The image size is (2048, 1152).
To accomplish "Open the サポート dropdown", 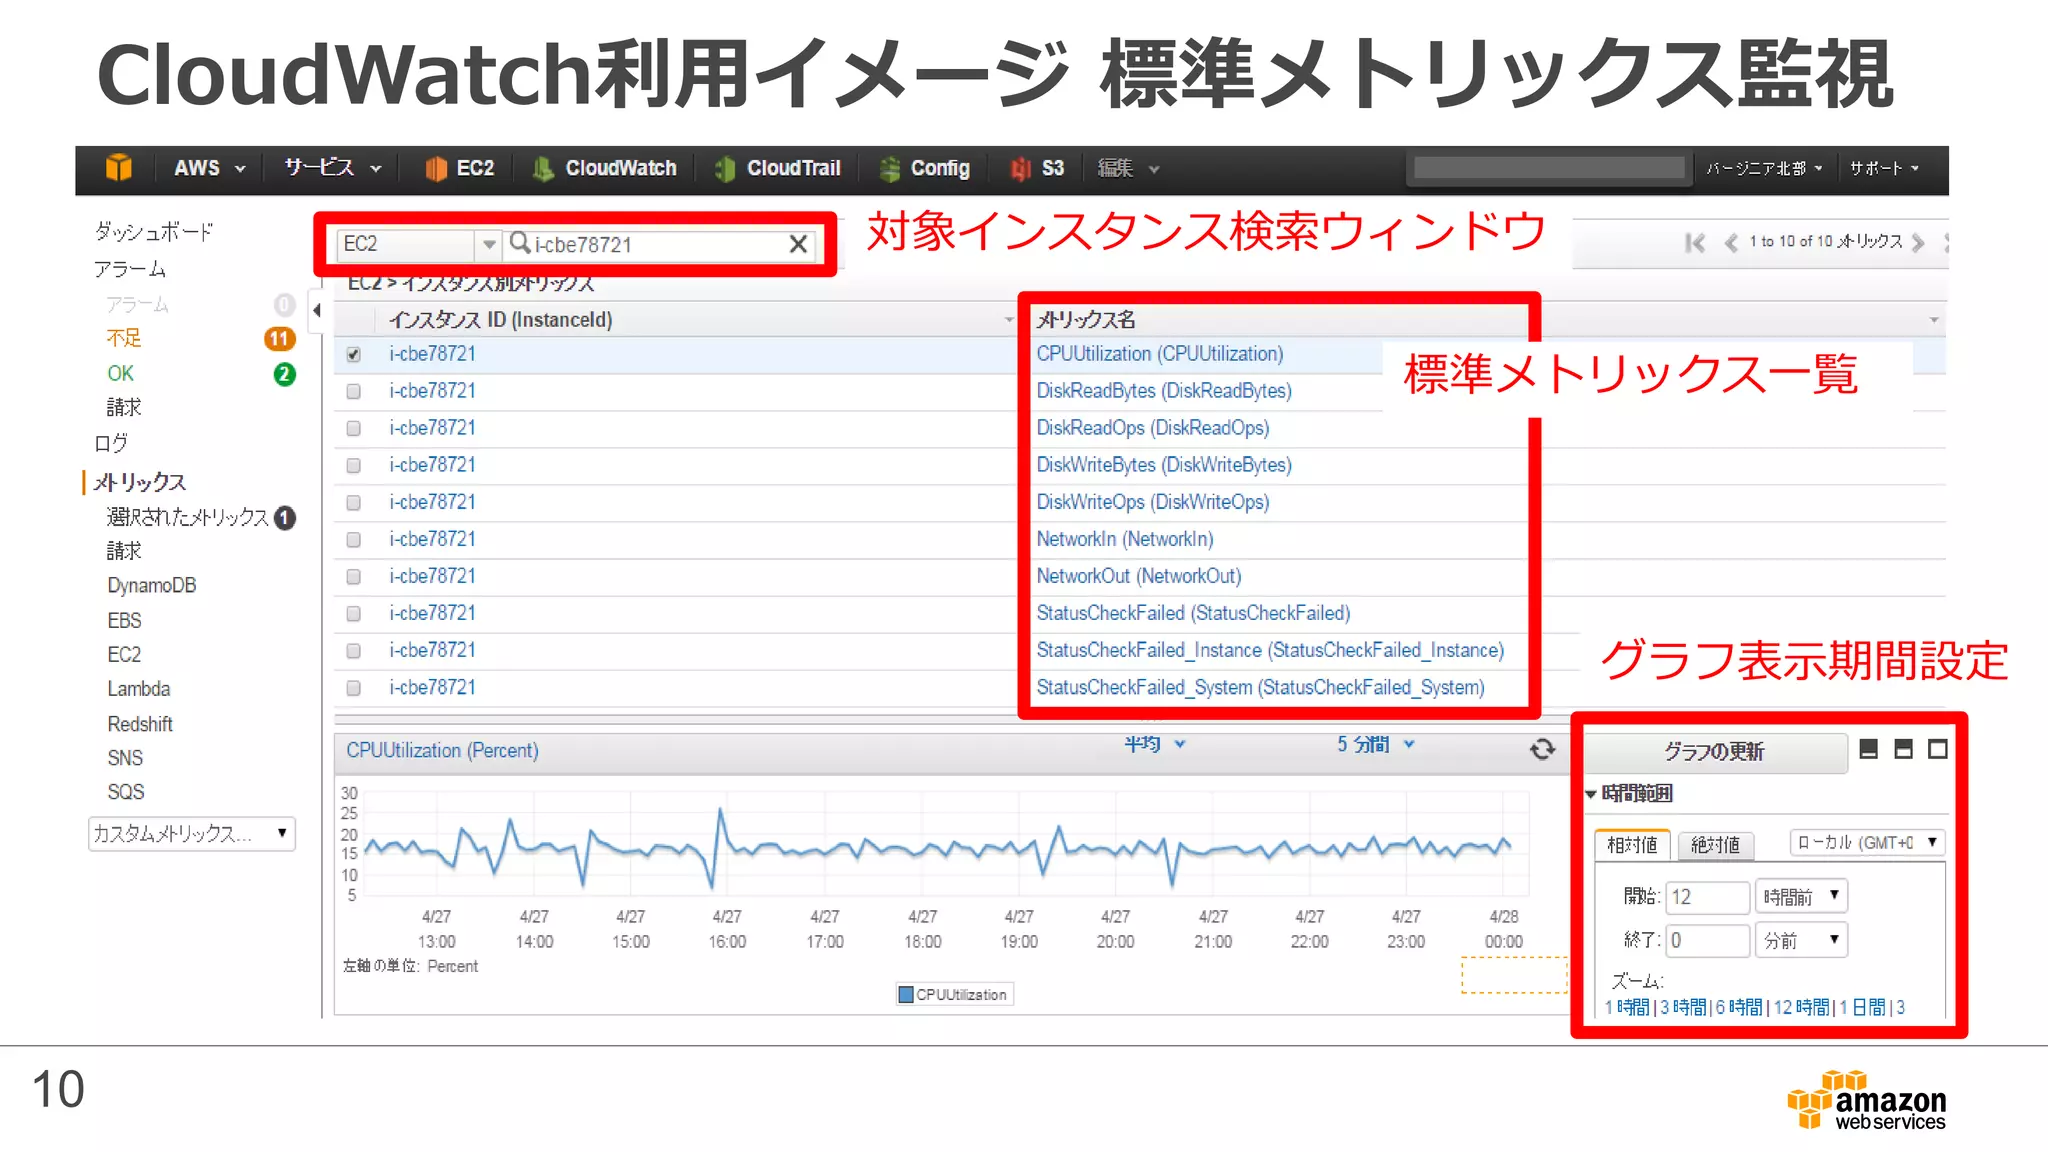I will point(1884,169).
